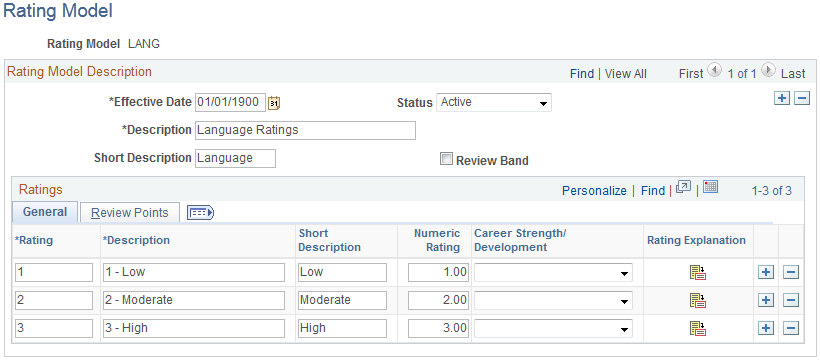The height and width of the screenshot is (360, 820).
Task: Click the Numeric Rating field 3.00
Action: (x=438, y=328)
